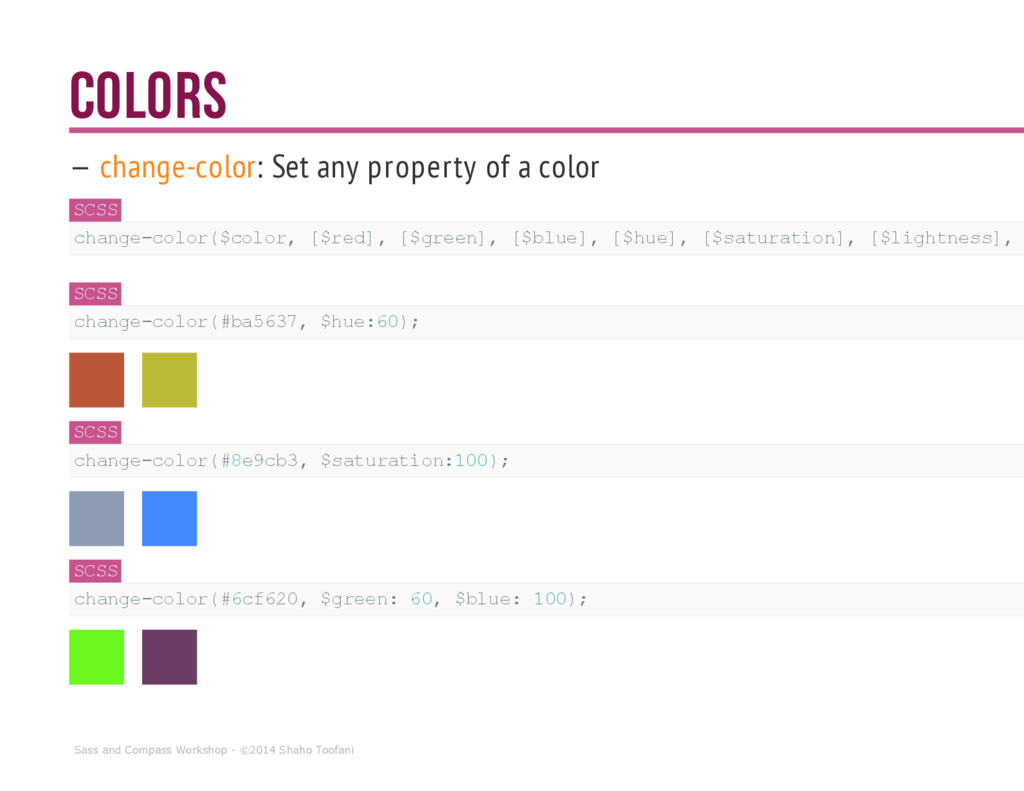
Task: Click SCSS badge above the saturation example
Action: tap(95, 432)
